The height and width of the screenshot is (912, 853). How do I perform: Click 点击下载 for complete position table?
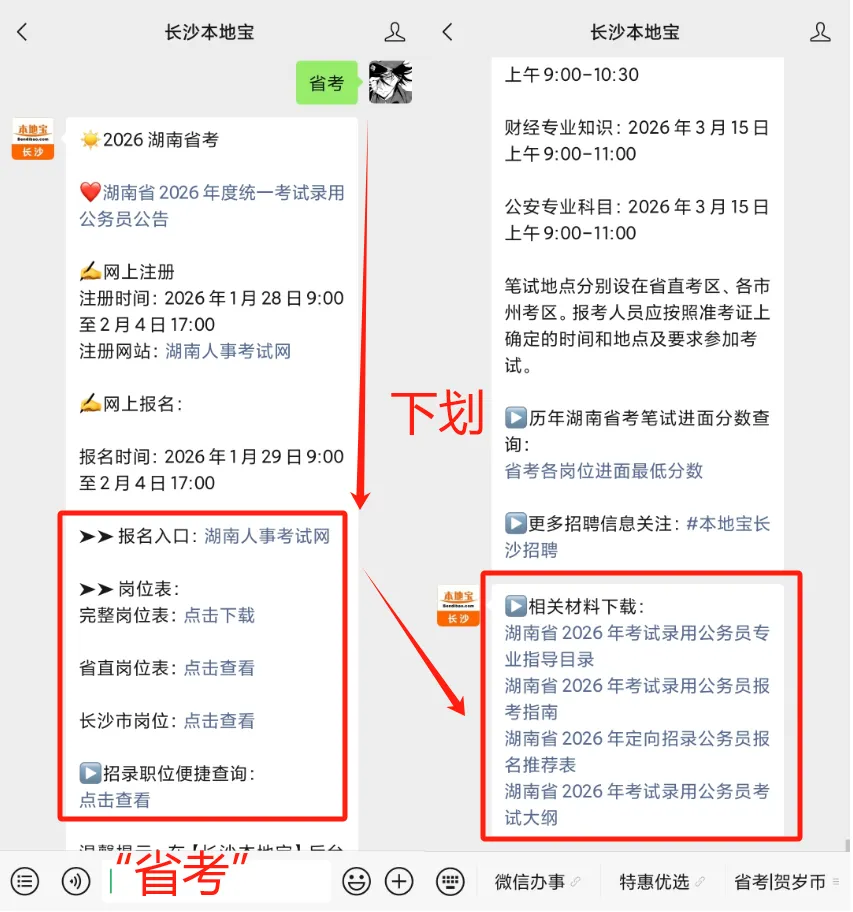(219, 615)
